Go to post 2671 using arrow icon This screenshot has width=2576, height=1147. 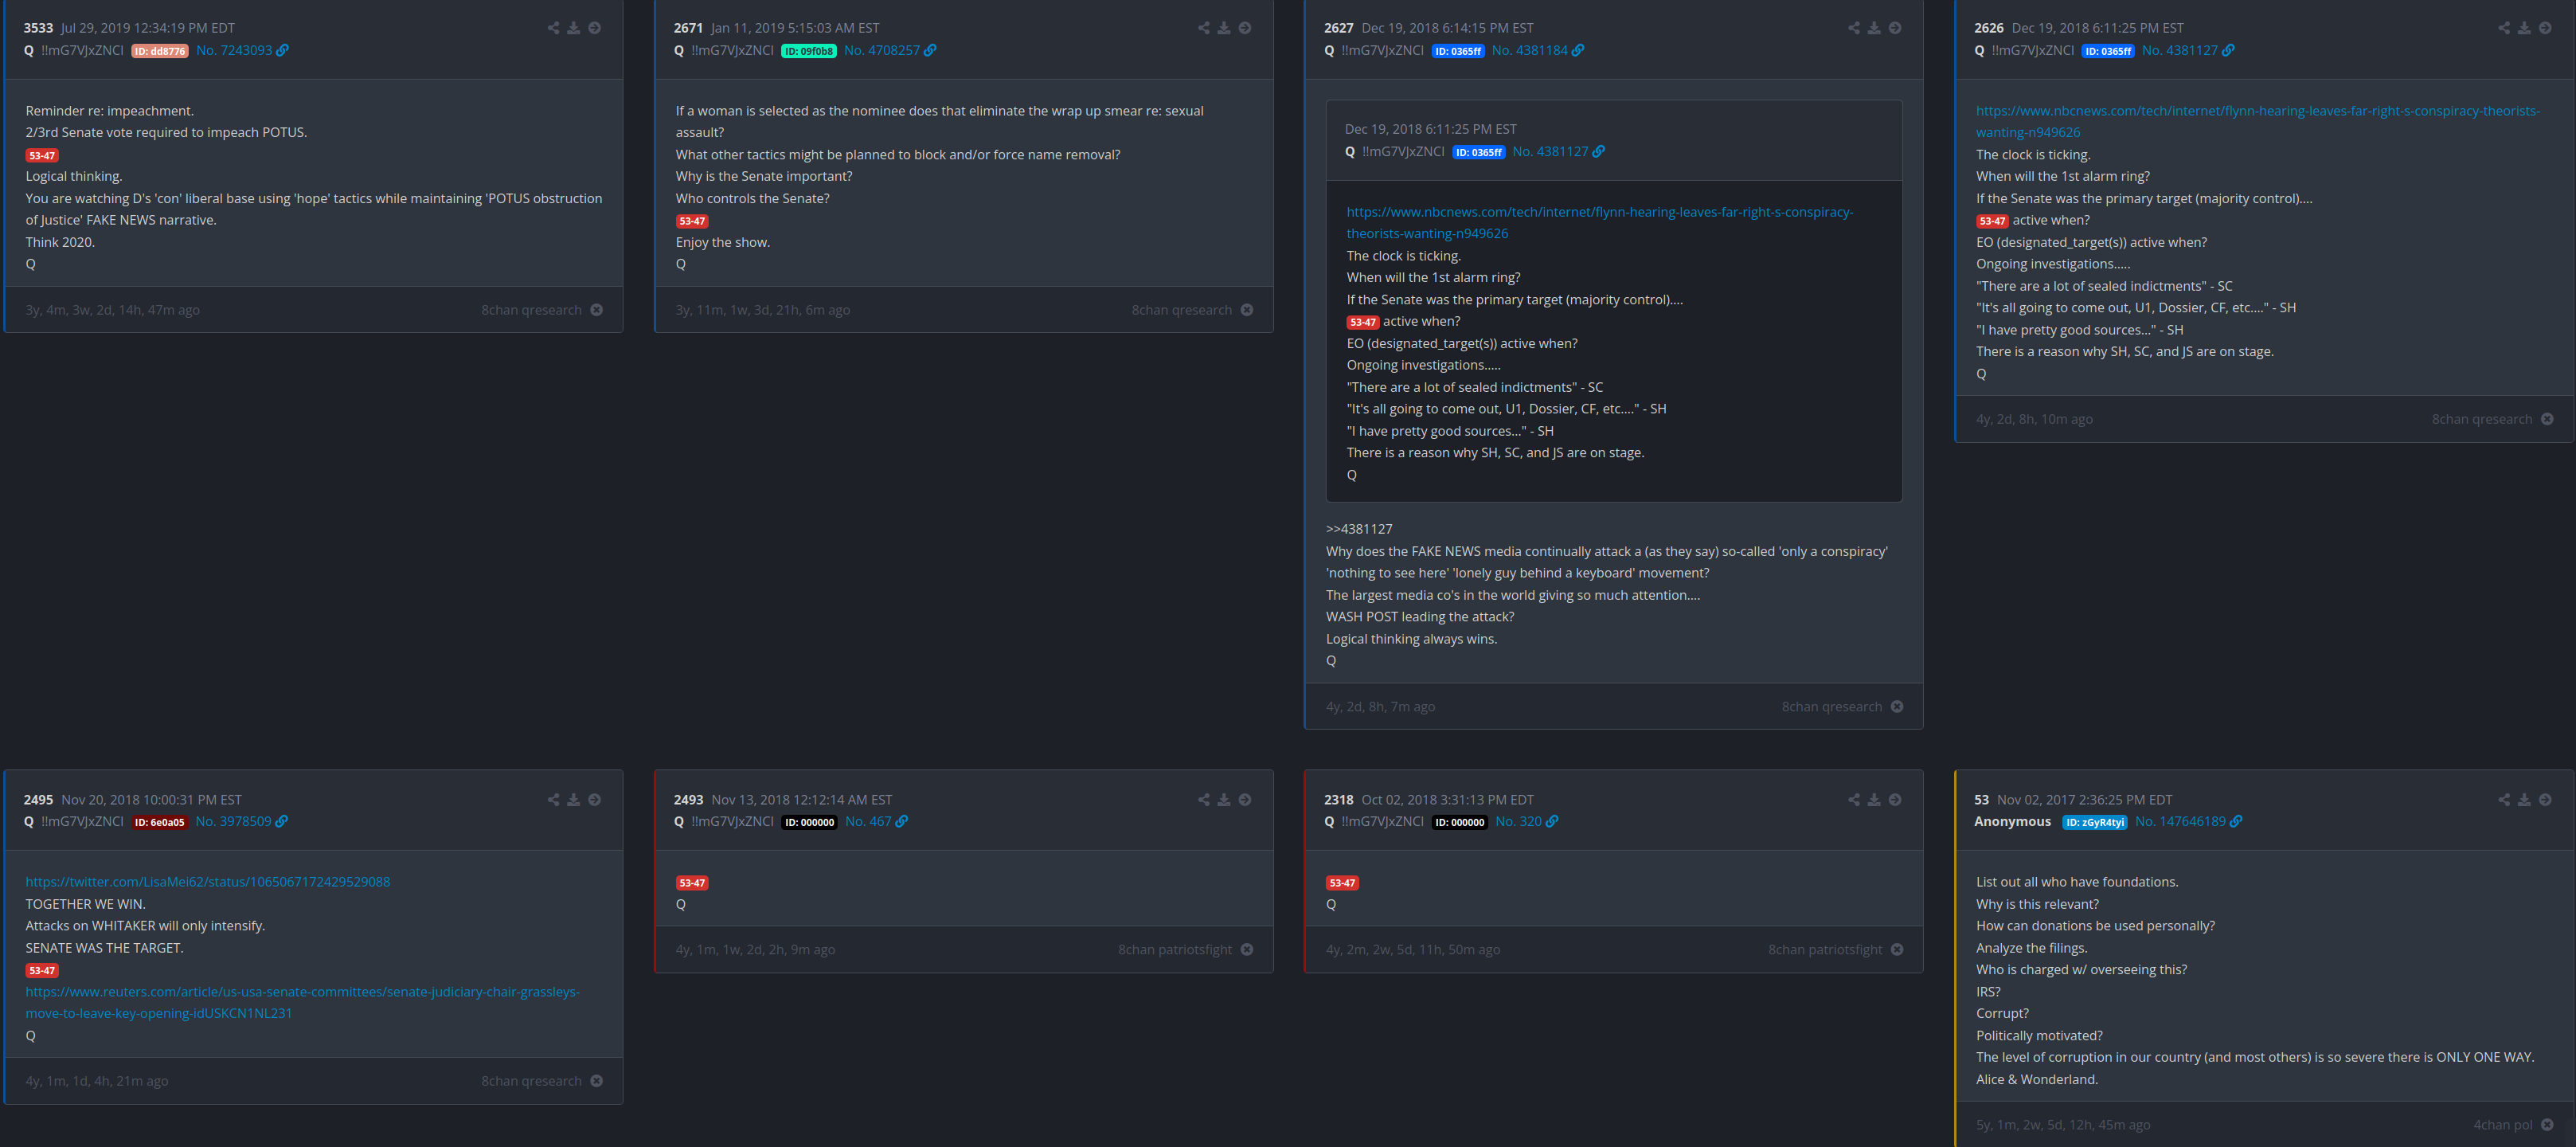(1245, 28)
